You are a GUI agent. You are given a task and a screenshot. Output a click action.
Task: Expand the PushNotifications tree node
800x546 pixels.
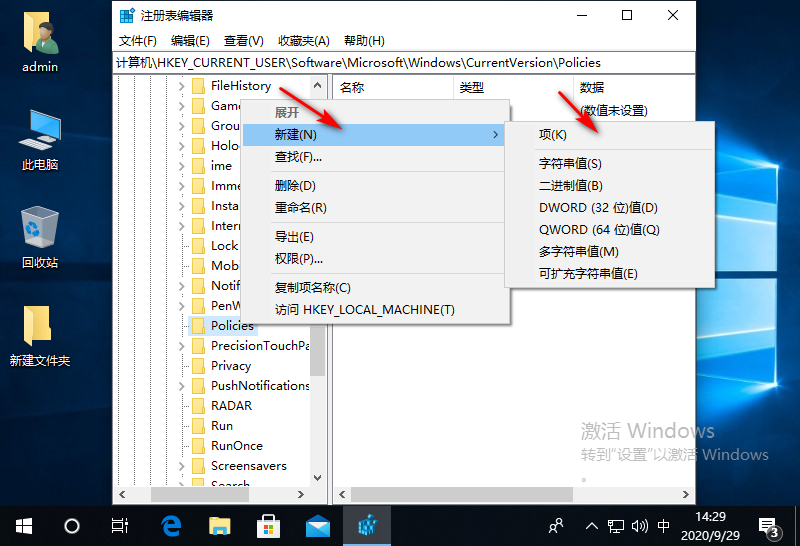tap(182, 386)
